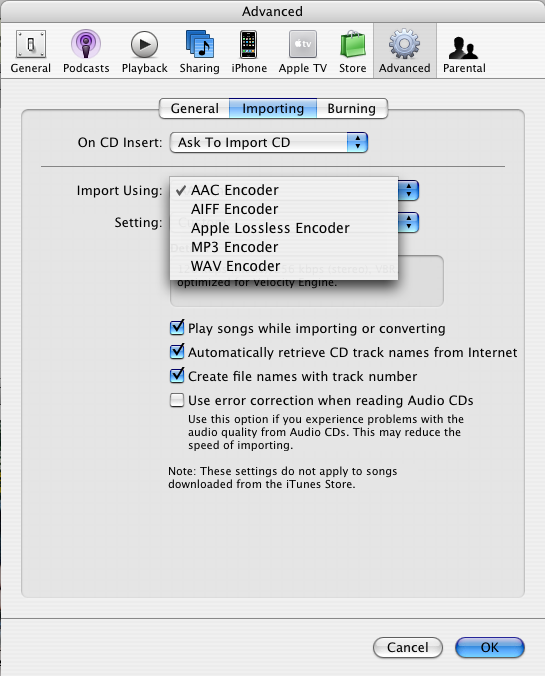Open the Apple TV preferences pane
545x676 pixels.
(x=303, y=44)
